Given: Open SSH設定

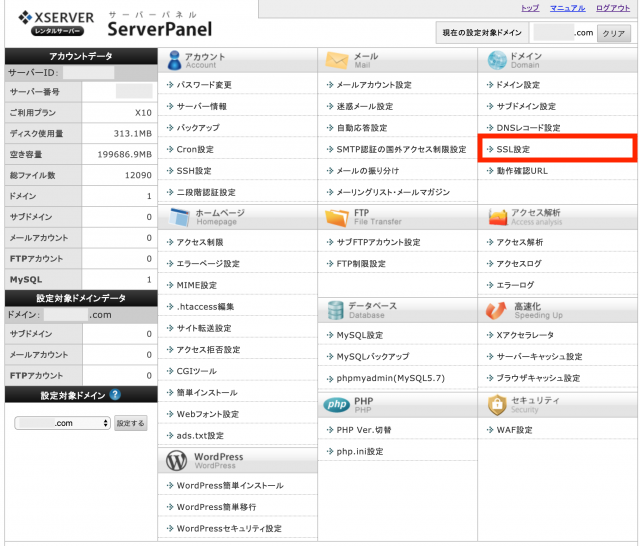Looking at the screenshot, I should (194, 171).
